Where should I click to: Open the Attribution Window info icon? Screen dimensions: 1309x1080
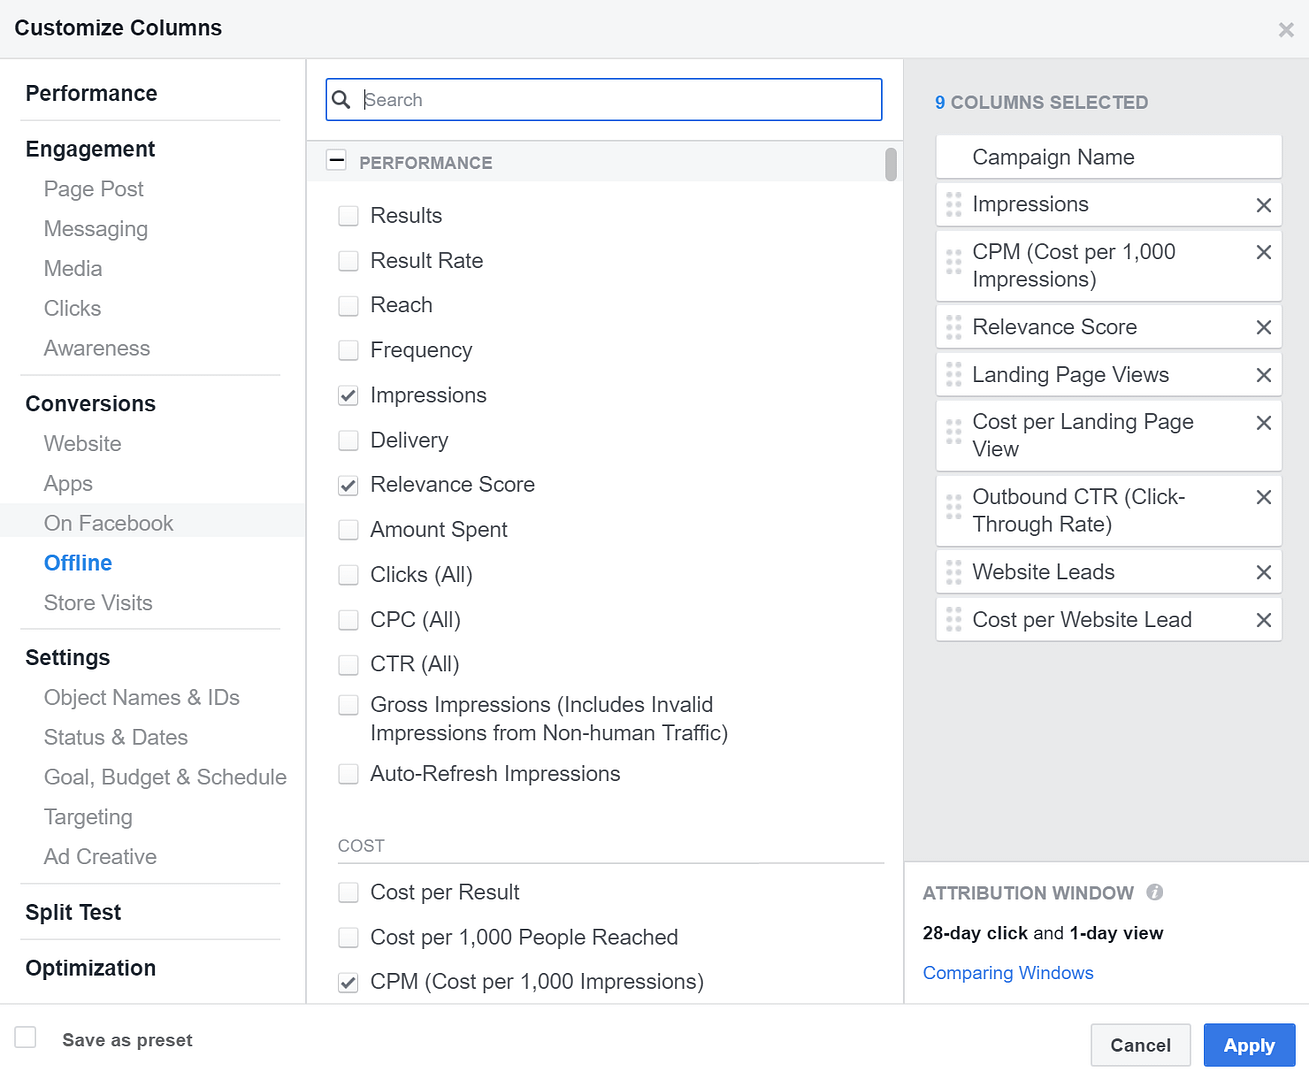[x=1156, y=892]
